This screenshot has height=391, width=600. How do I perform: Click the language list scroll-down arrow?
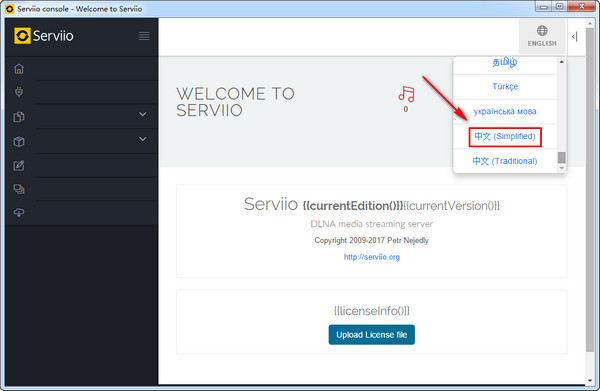pos(561,168)
